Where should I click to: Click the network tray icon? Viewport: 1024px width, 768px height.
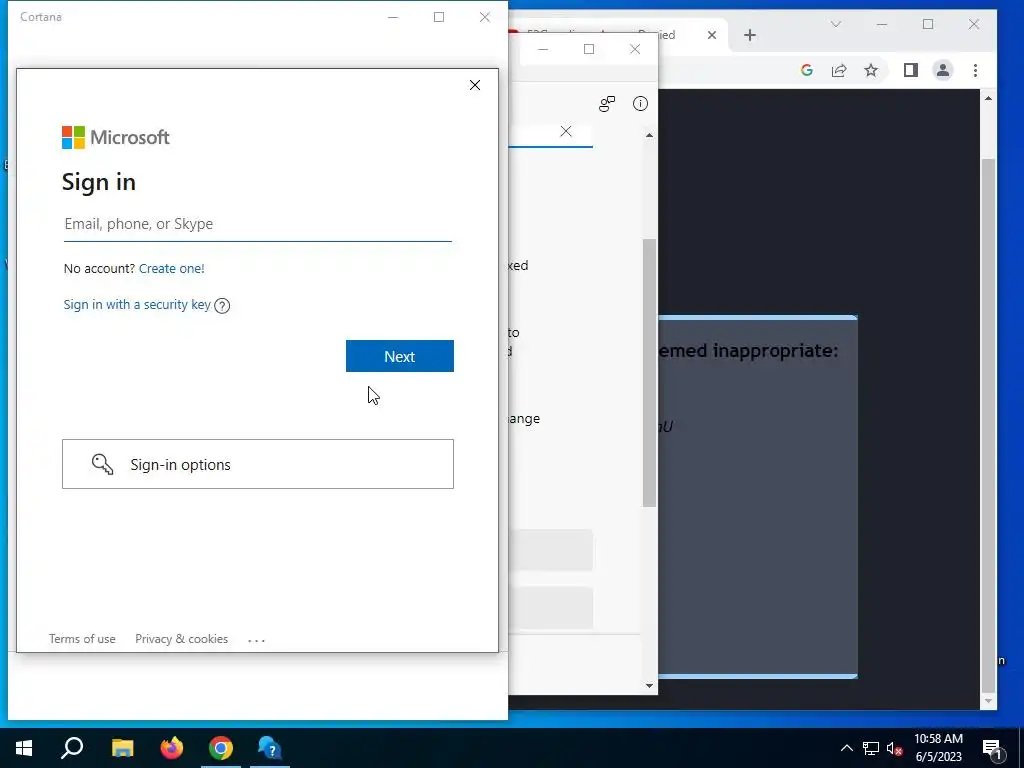click(x=871, y=748)
